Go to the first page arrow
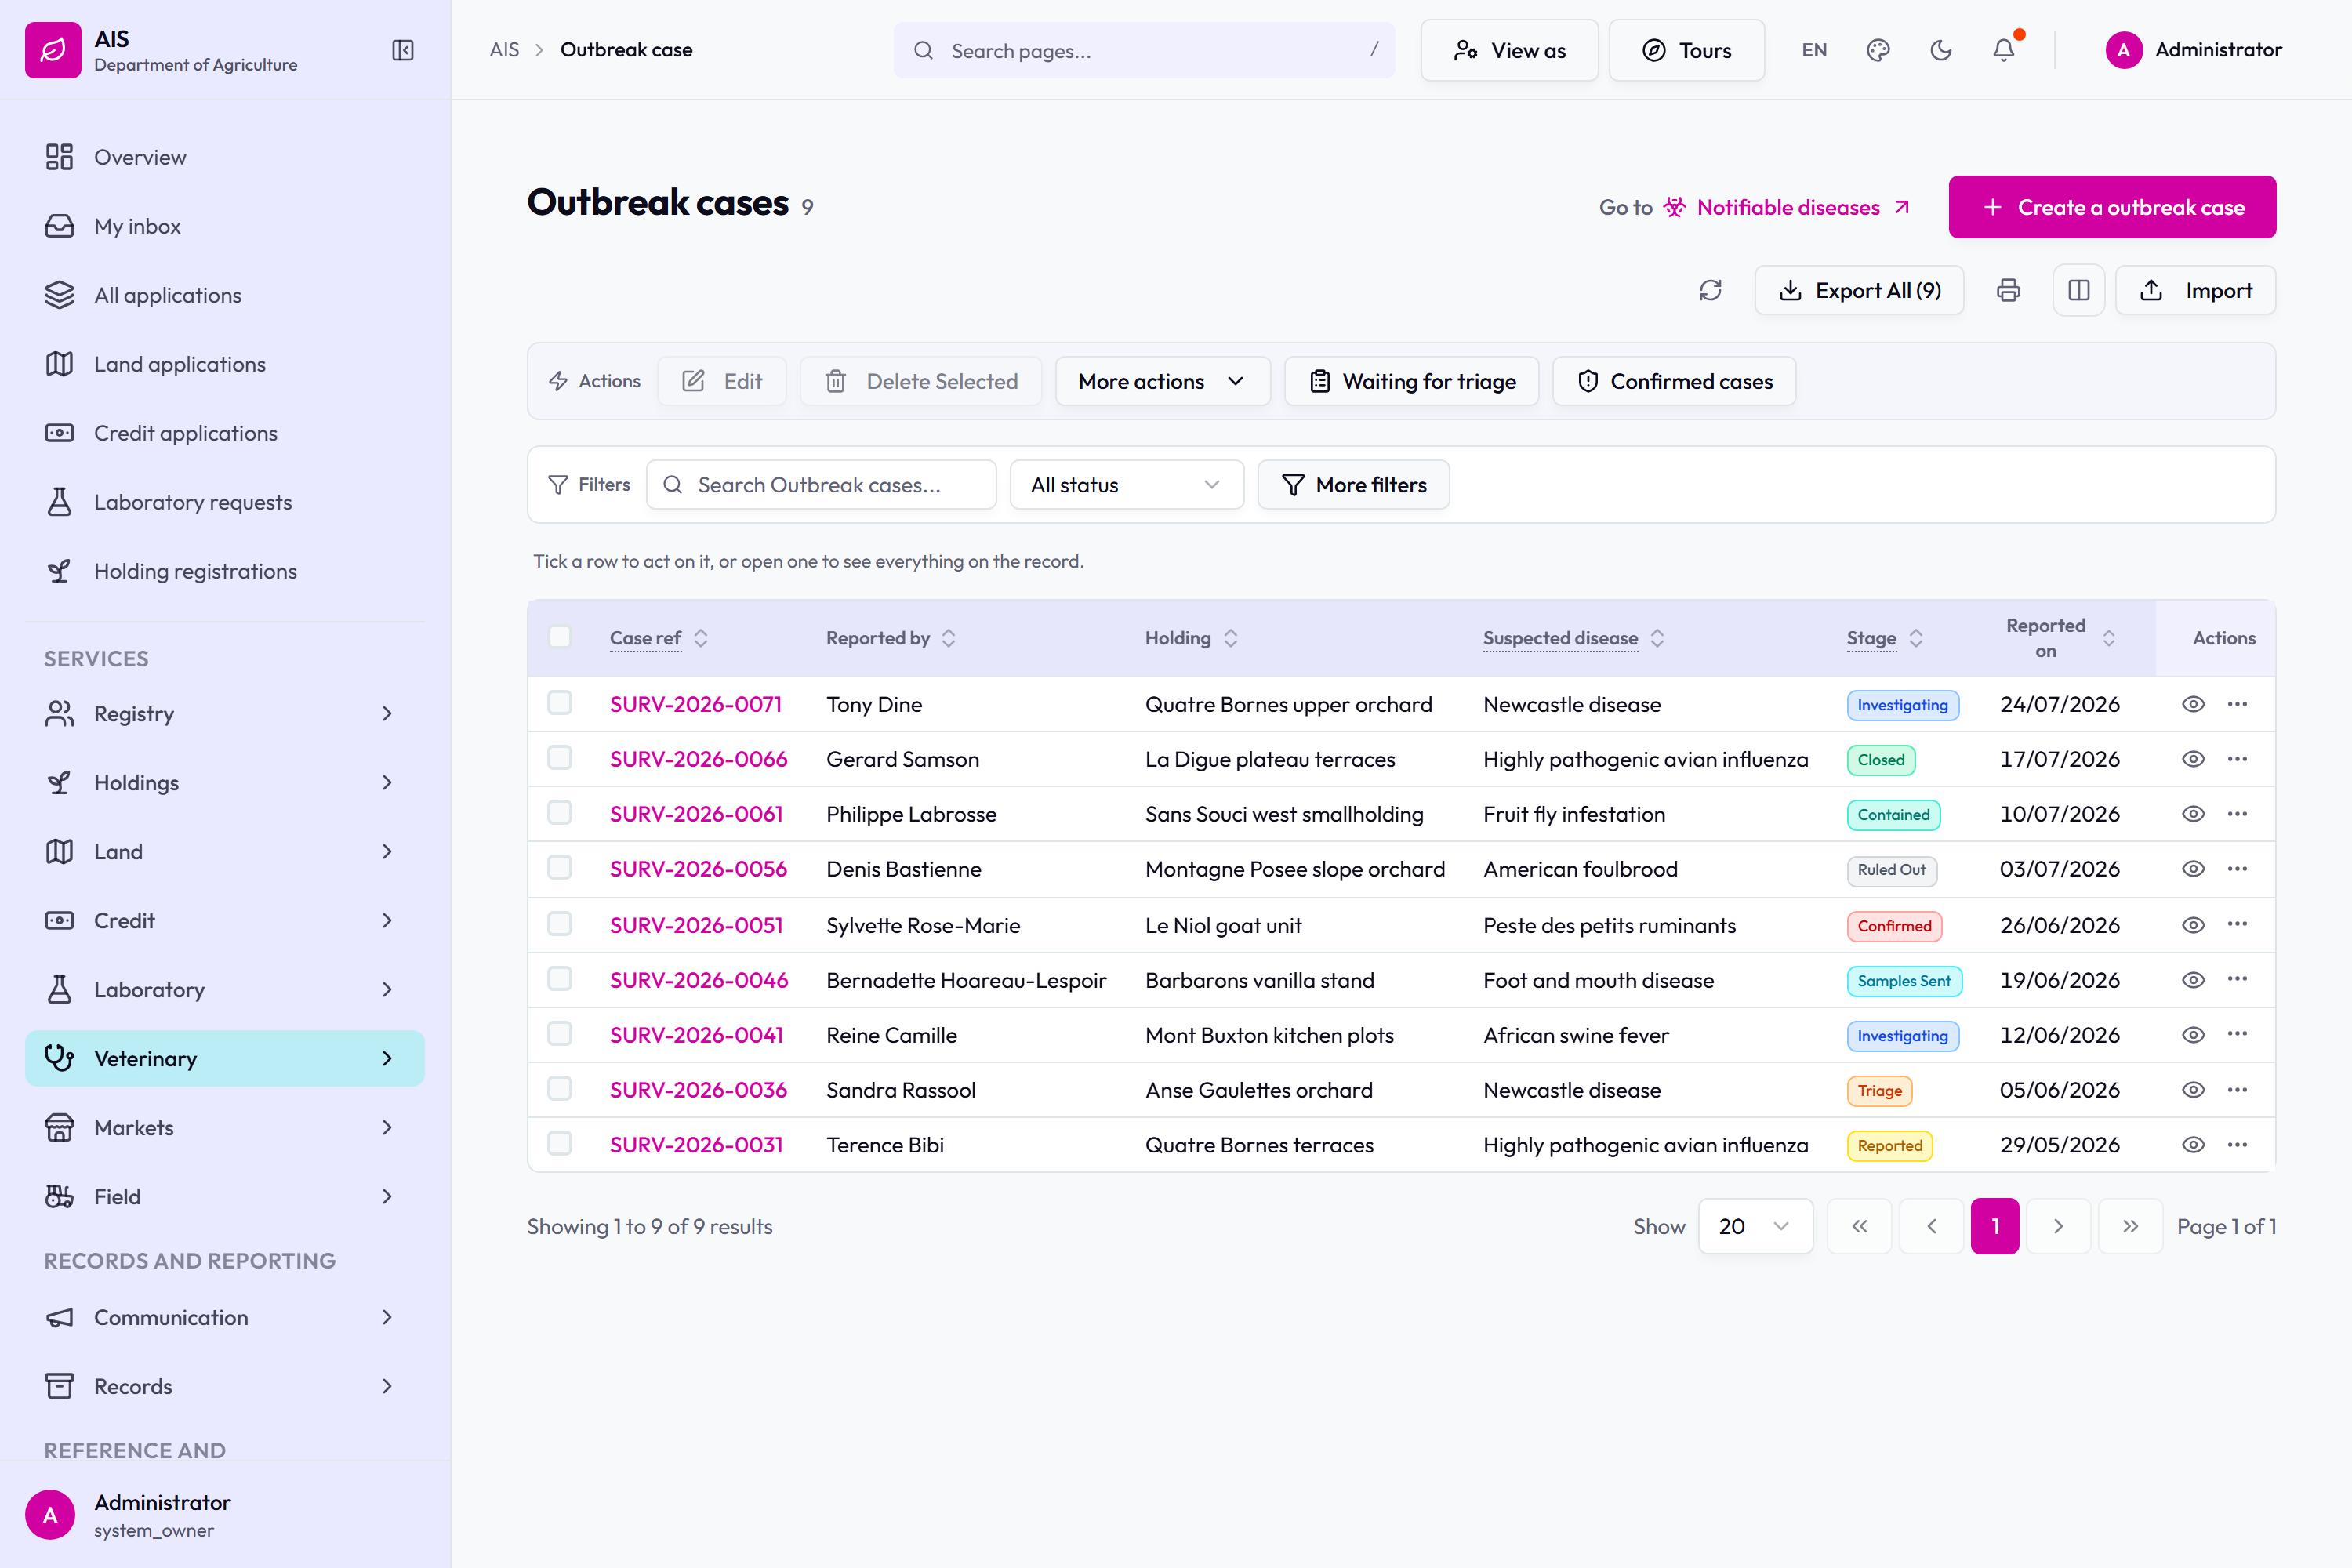Screen dimensions: 2352x1568 [x=1859, y=1226]
